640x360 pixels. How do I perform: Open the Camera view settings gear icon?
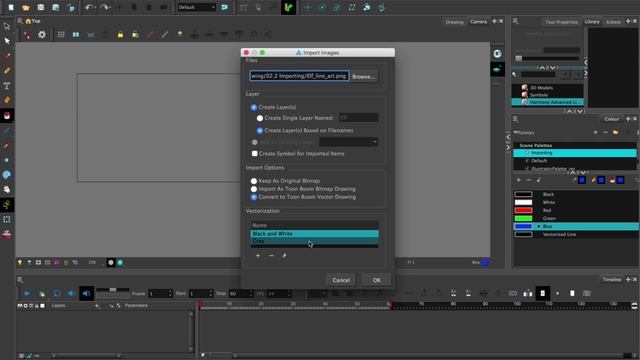(x=42, y=35)
